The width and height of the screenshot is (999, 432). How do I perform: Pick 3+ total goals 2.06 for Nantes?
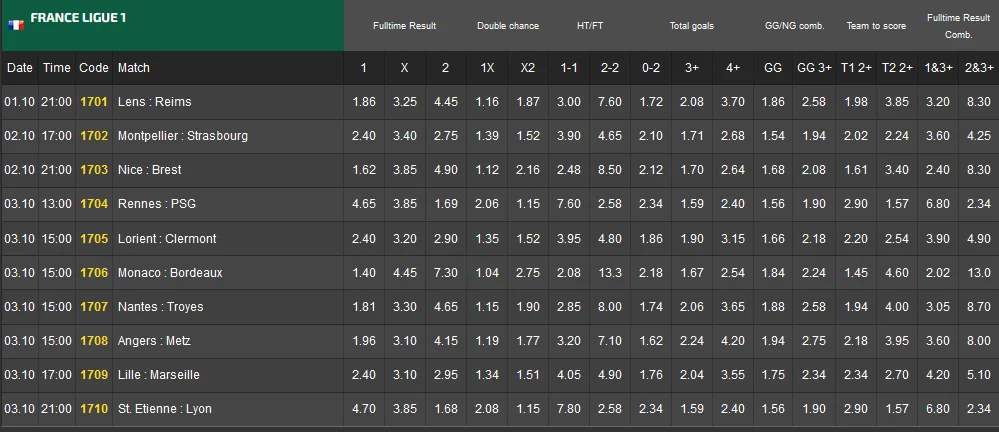[692, 306]
